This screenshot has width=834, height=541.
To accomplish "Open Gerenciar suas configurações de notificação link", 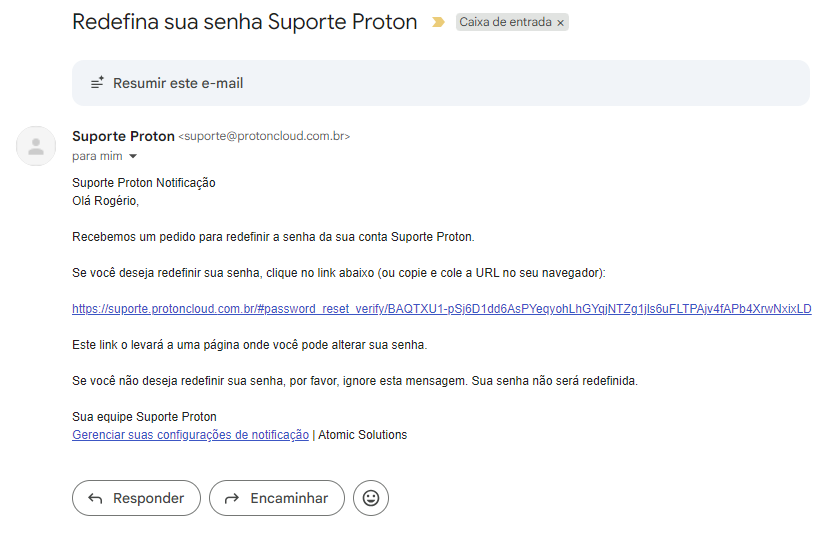I will [x=190, y=435].
